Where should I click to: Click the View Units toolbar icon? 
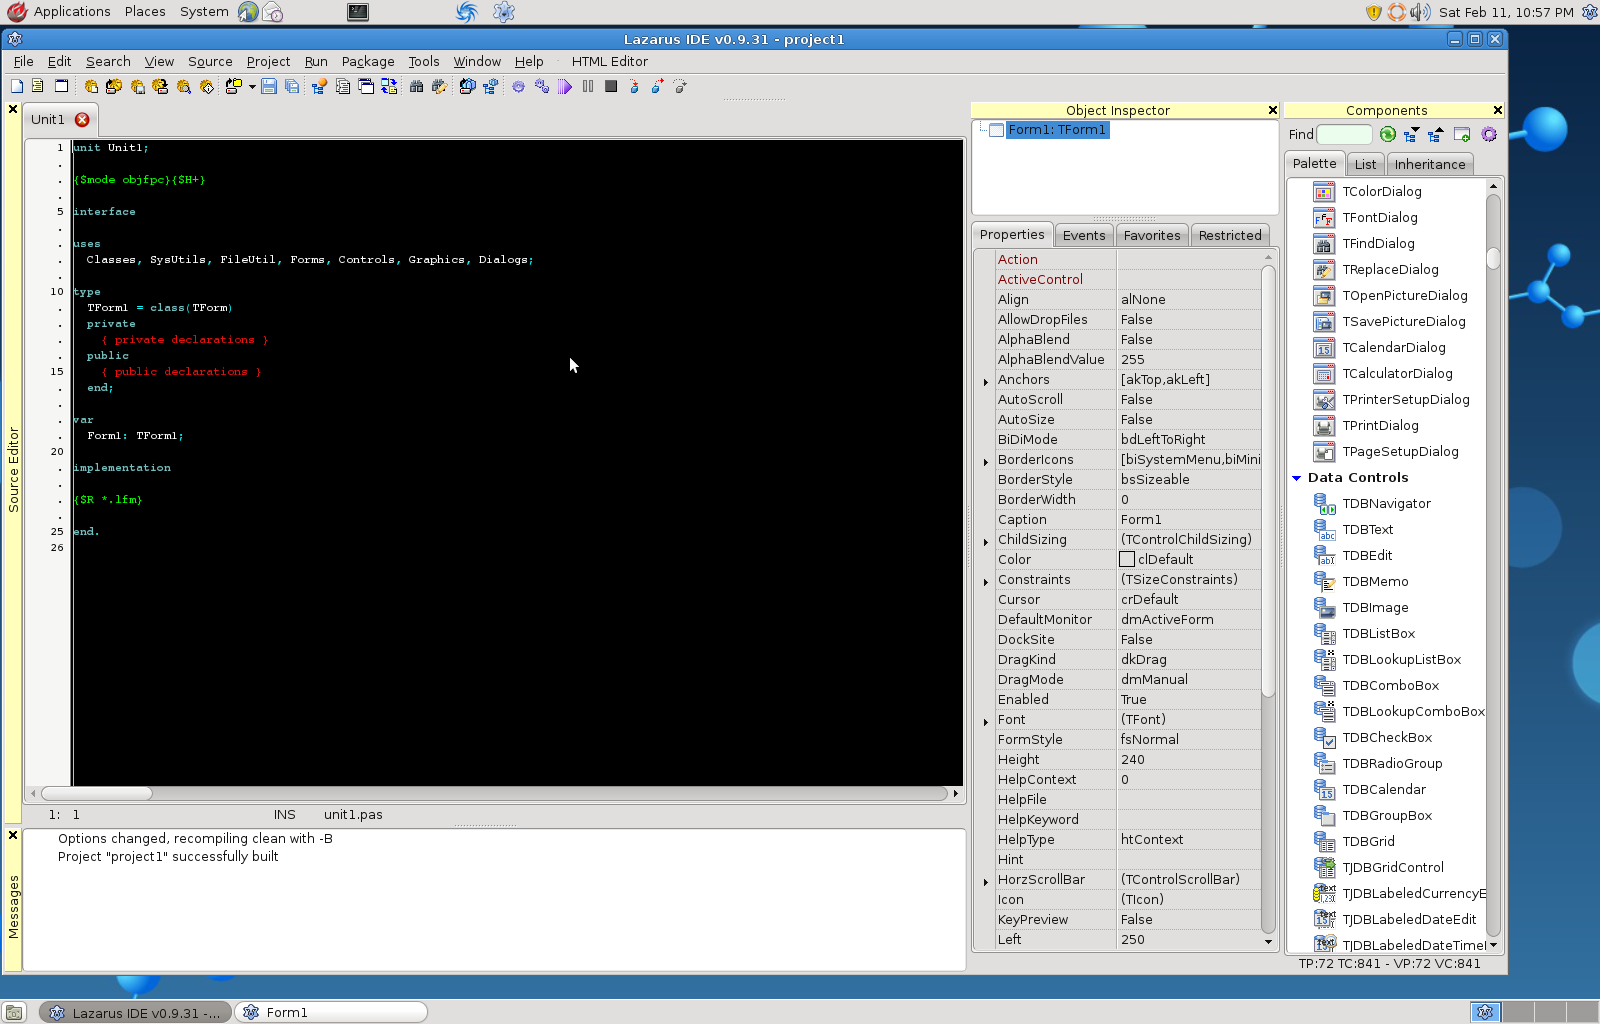(343, 86)
